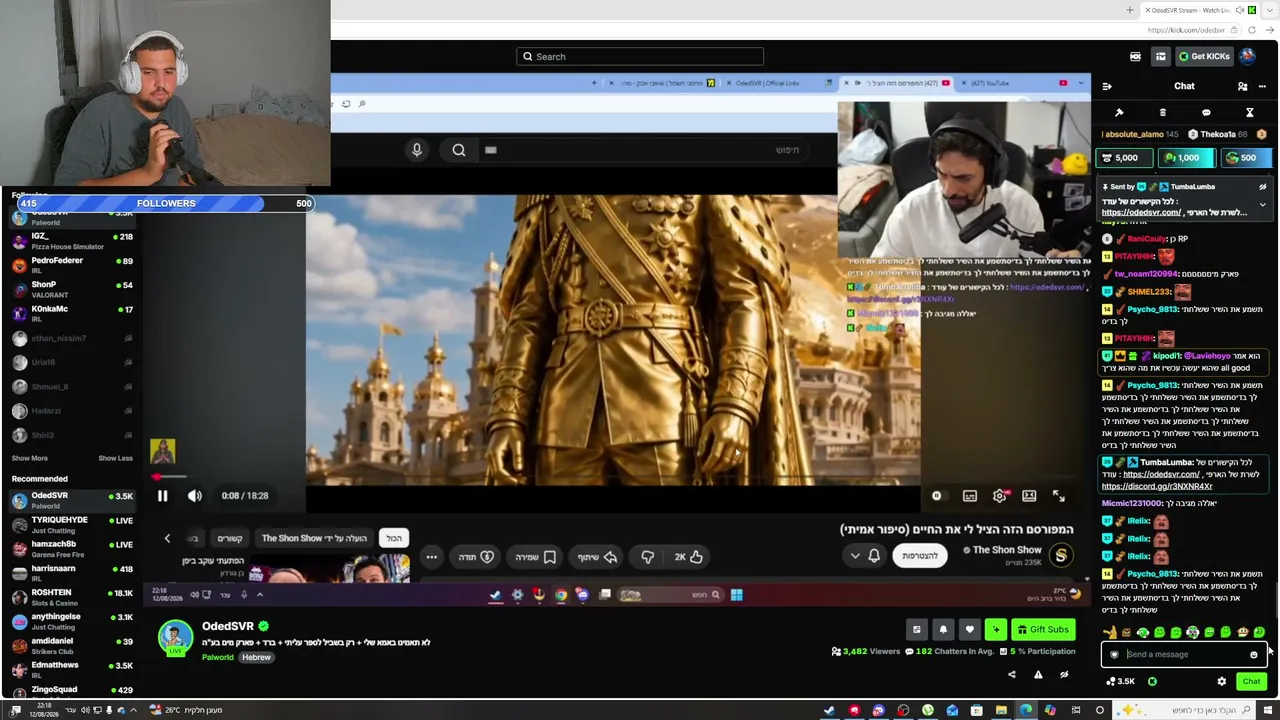Select the Hebrew language tag
This screenshot has width=1280, height=720.
pyautogui.click(x=256, y=658)
